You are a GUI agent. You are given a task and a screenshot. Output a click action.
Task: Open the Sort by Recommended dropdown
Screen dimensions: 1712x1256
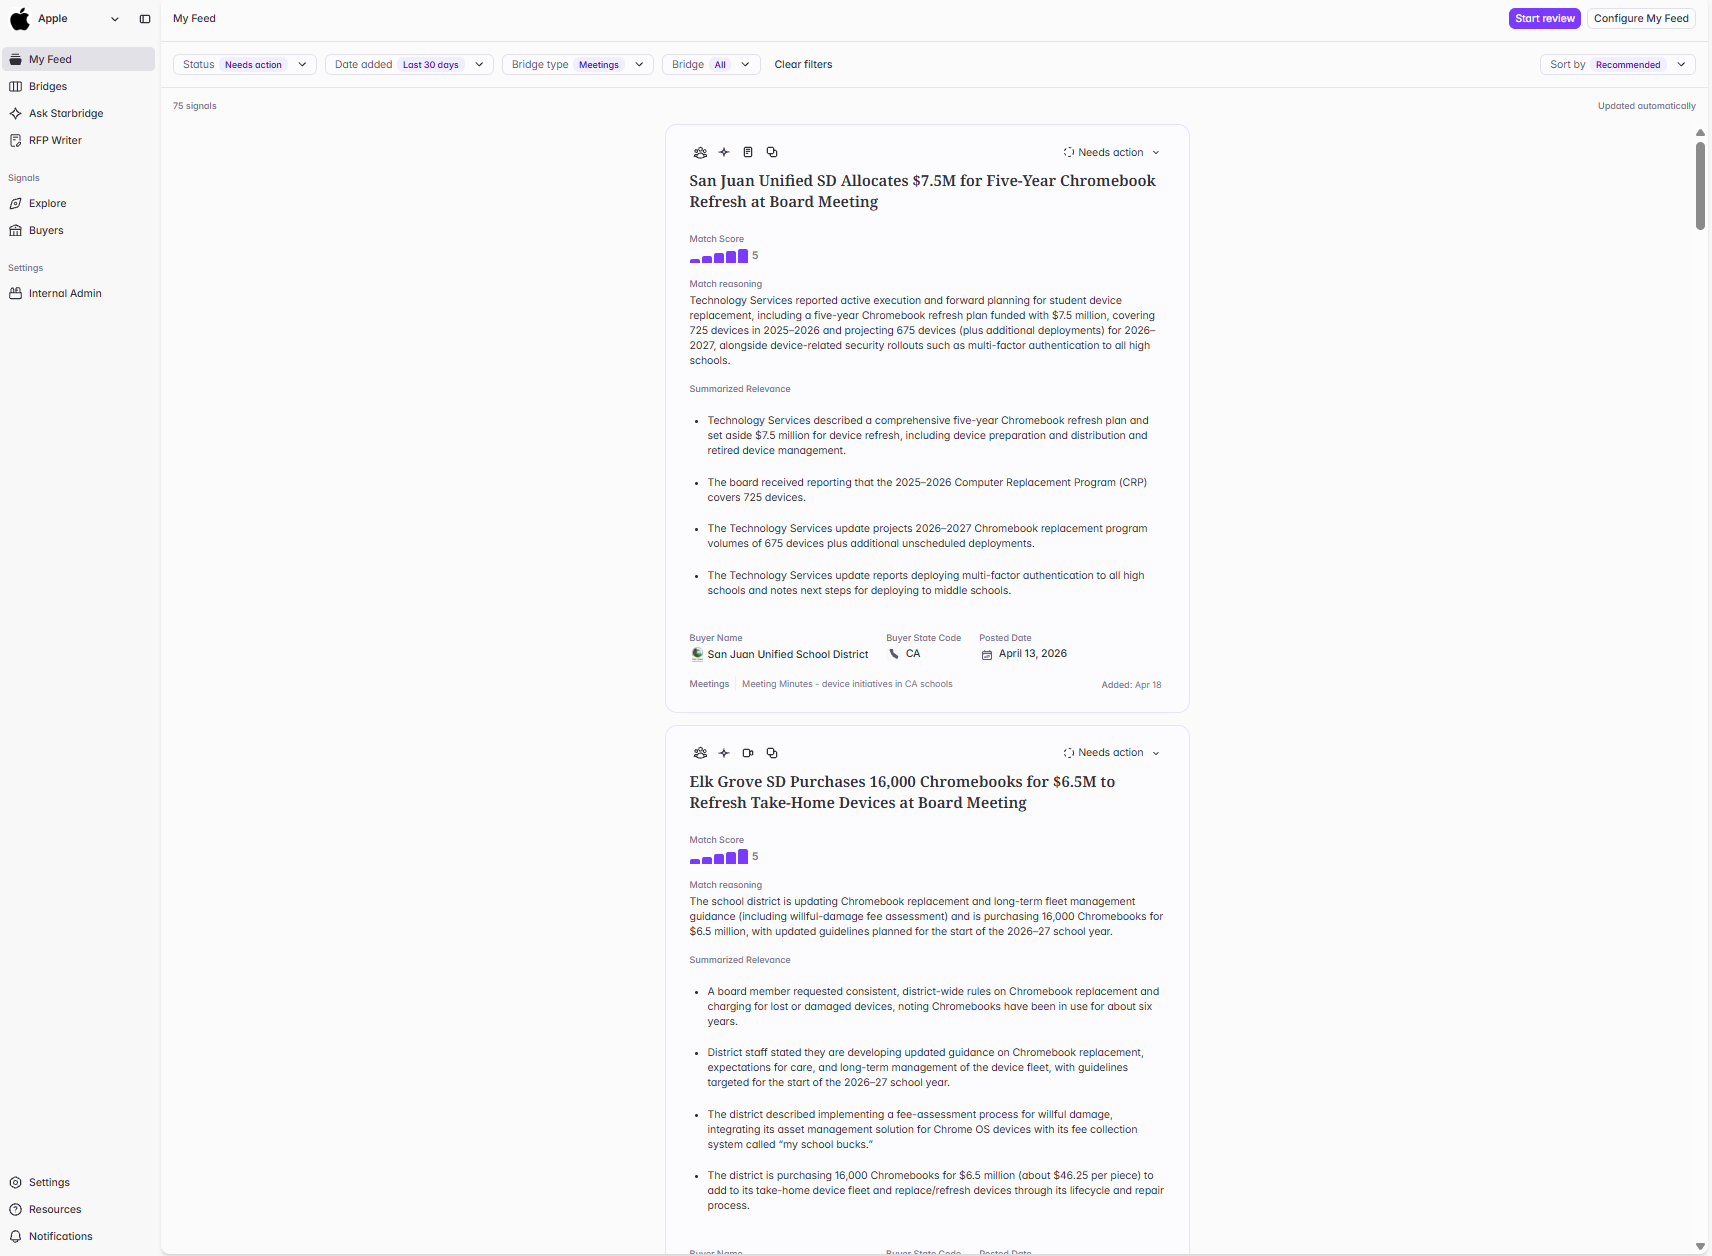[1618, 65]
